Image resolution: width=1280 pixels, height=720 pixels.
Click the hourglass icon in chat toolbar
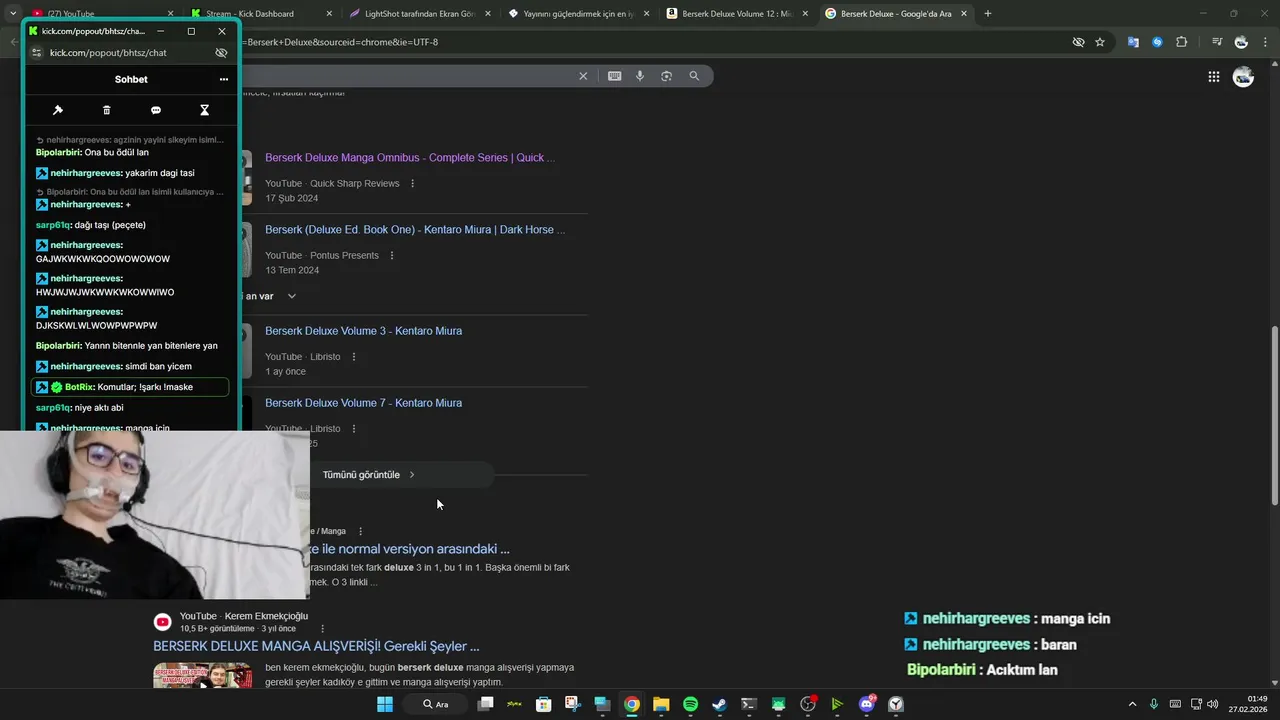(204, 110)
